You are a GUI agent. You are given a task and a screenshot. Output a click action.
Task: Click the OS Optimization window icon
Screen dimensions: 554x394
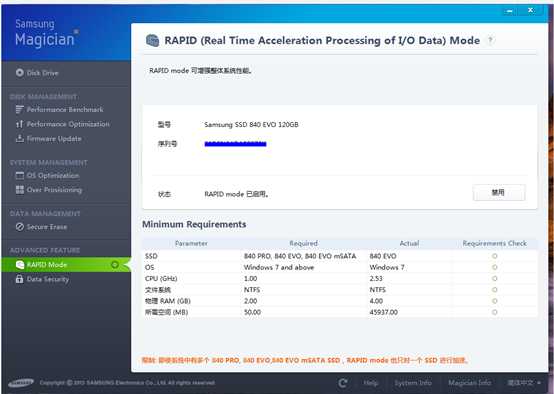coord(20,176)
